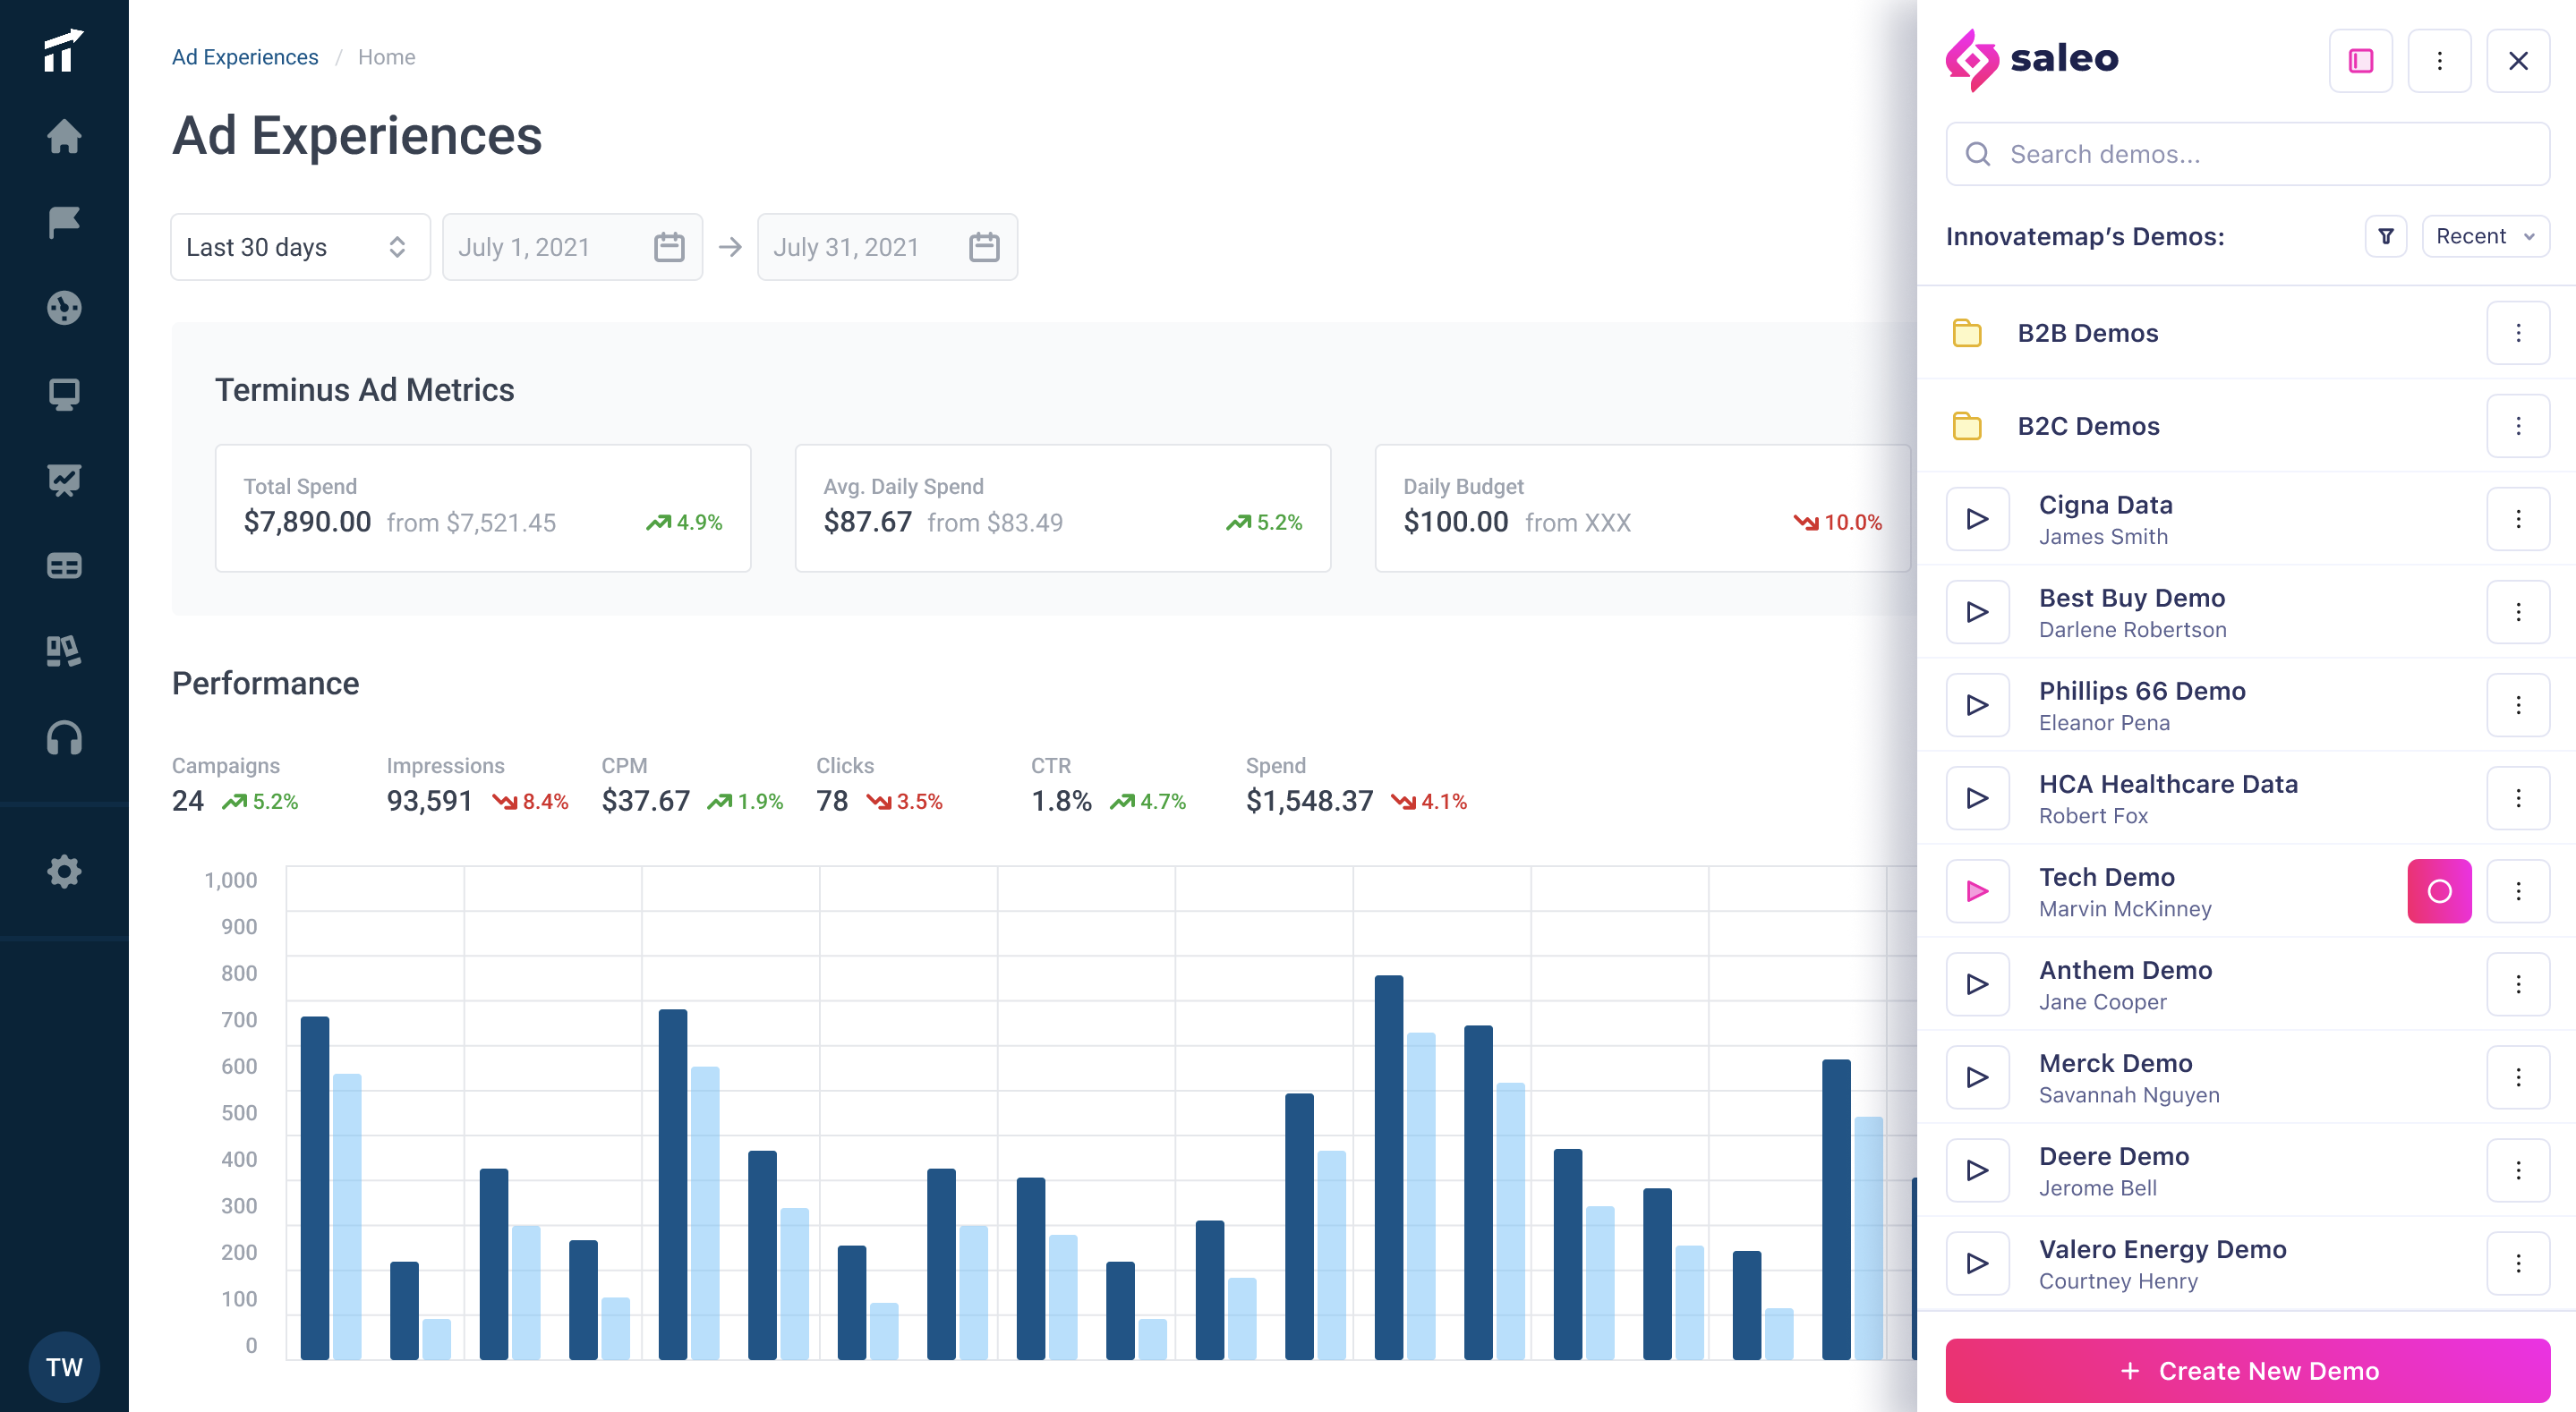This screenshot has height=1412, width=2576.
Task: Open the globe icon in sidebar
Action: coord(64,308)
